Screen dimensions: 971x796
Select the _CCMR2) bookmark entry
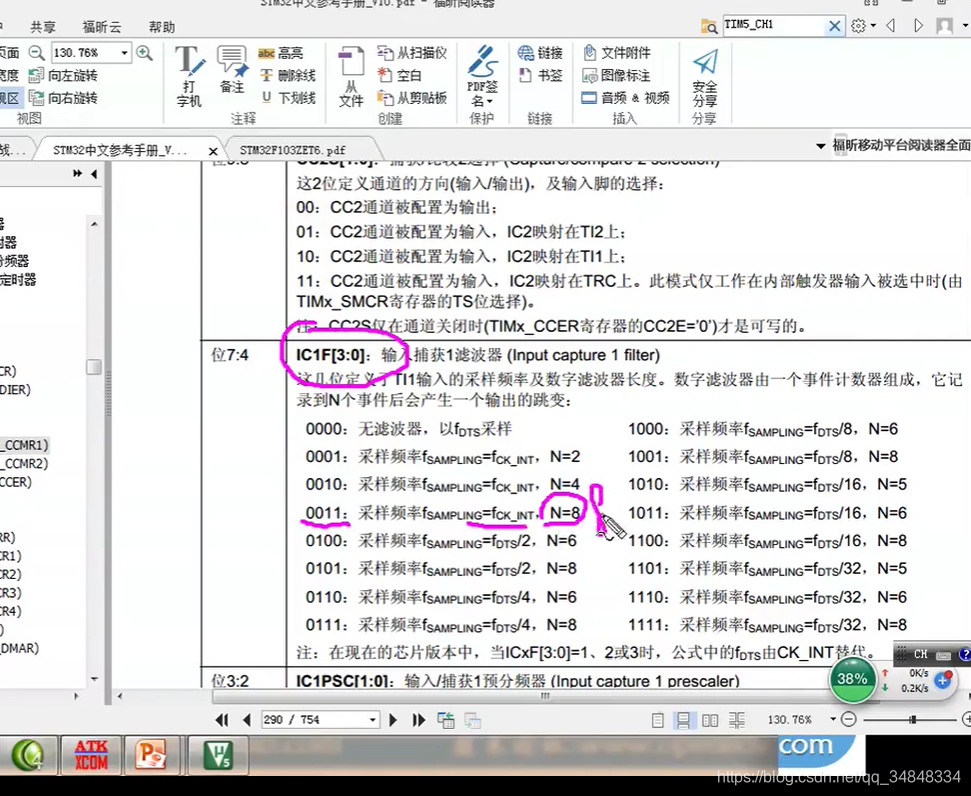[24, 463]
